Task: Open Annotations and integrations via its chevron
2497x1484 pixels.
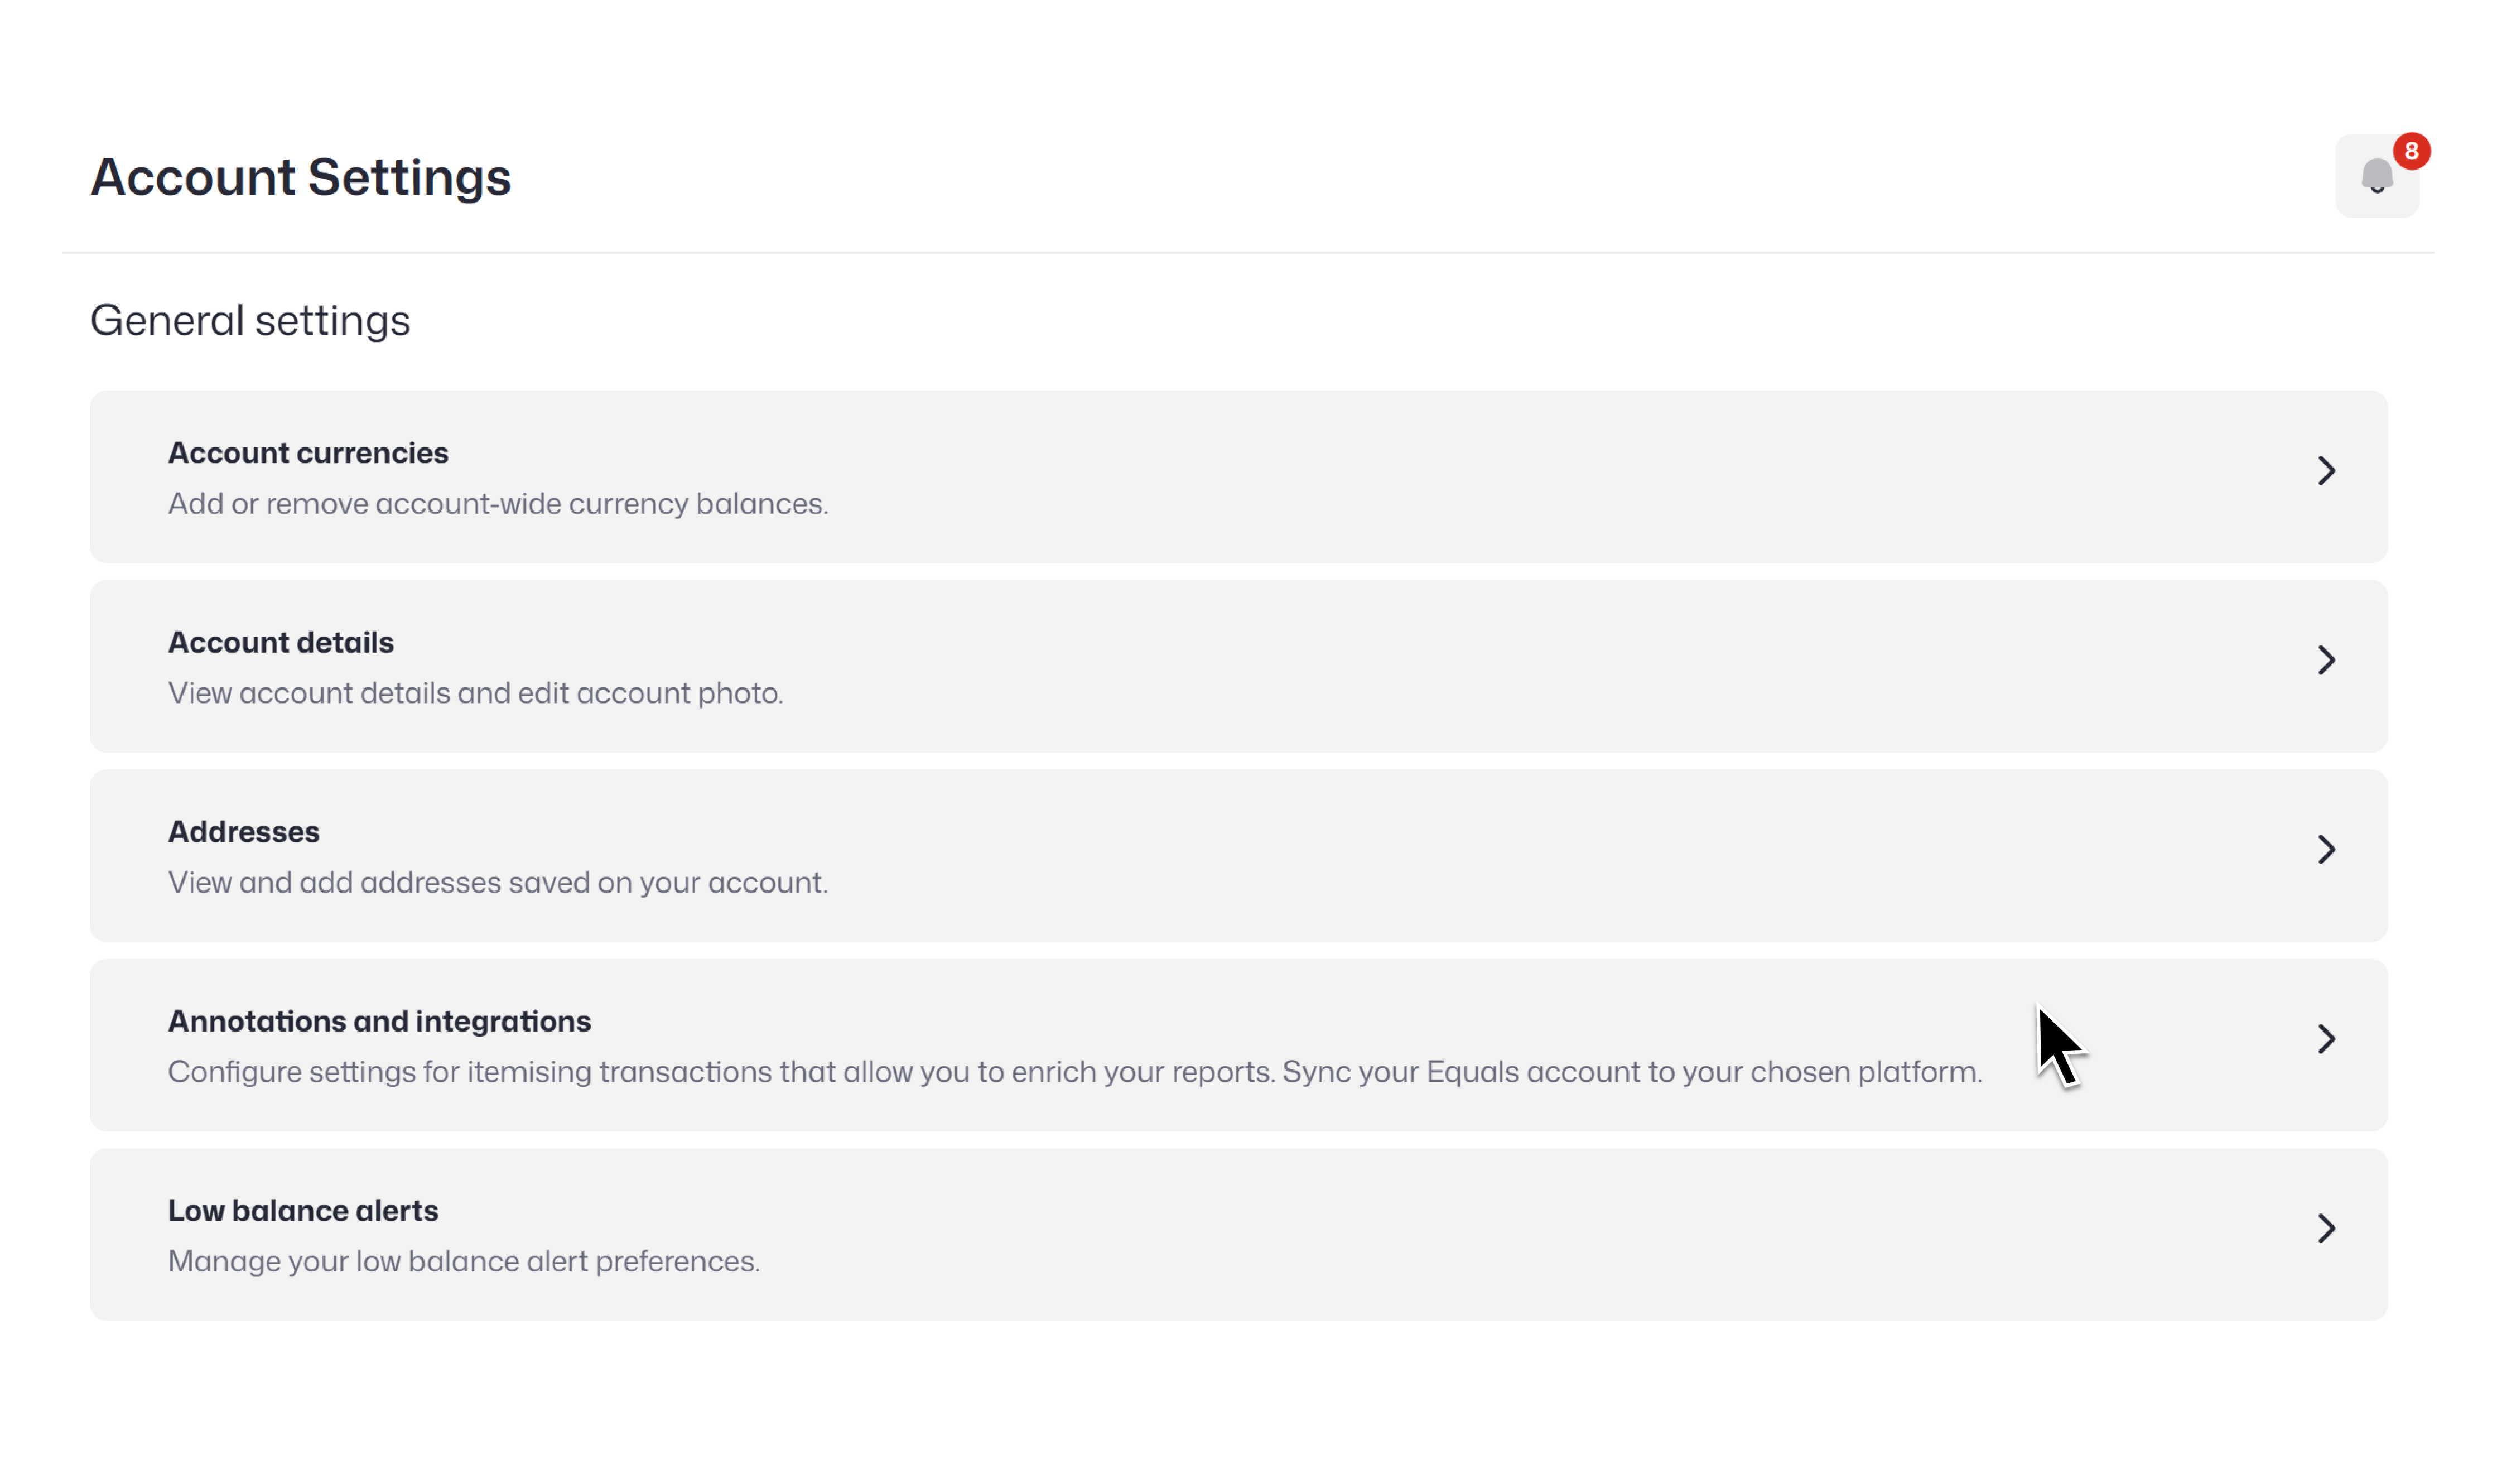Action: 2326,1039
